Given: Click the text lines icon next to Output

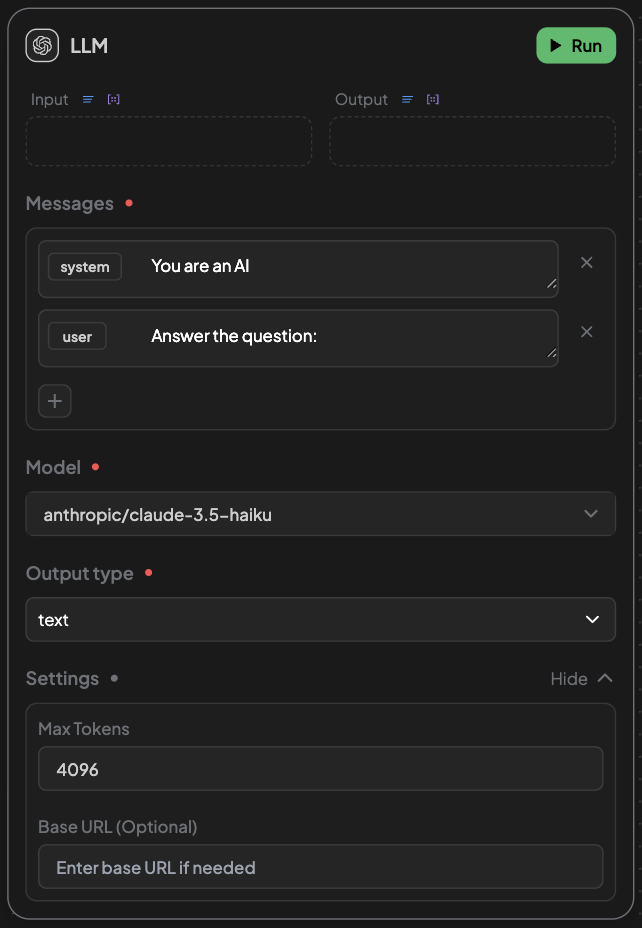Looking at the screenshot, I should (x=408, y=99).
